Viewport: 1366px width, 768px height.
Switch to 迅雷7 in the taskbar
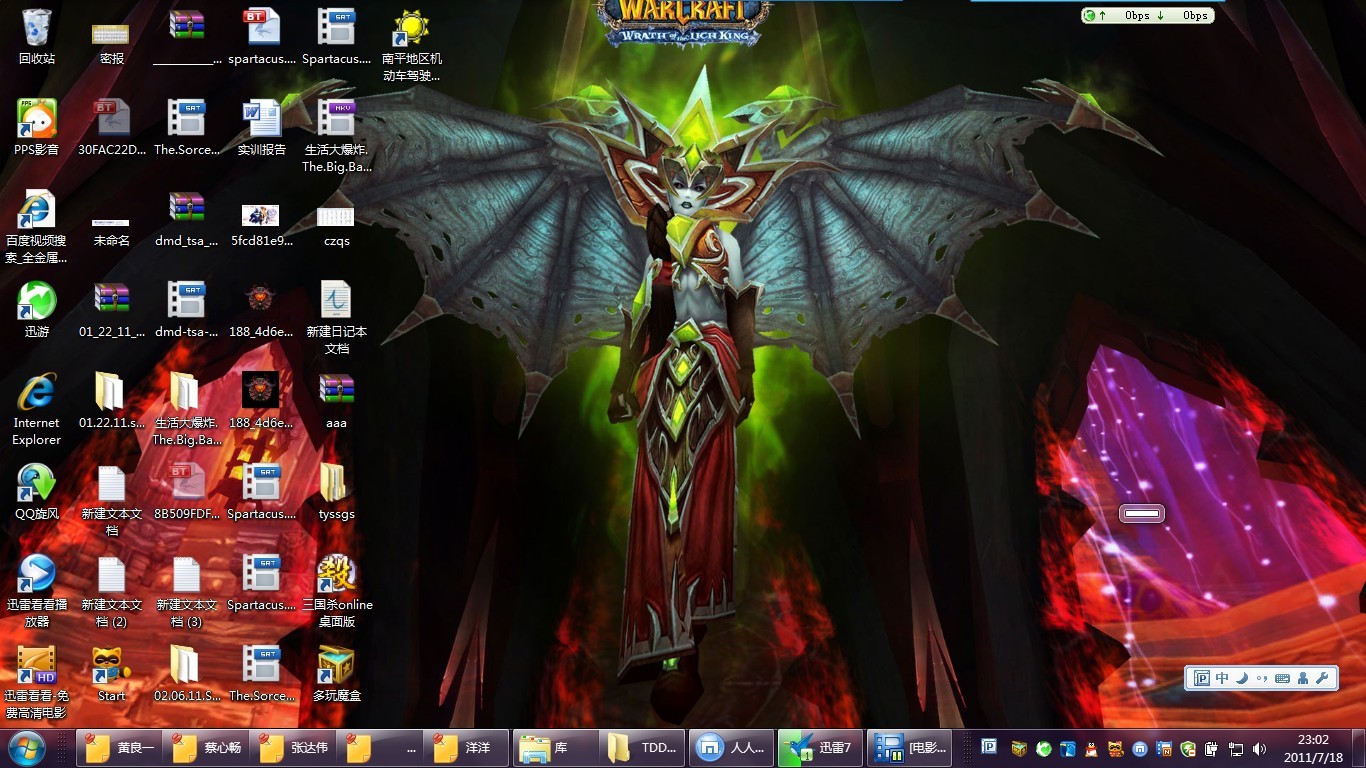click(x=819, y=747)
